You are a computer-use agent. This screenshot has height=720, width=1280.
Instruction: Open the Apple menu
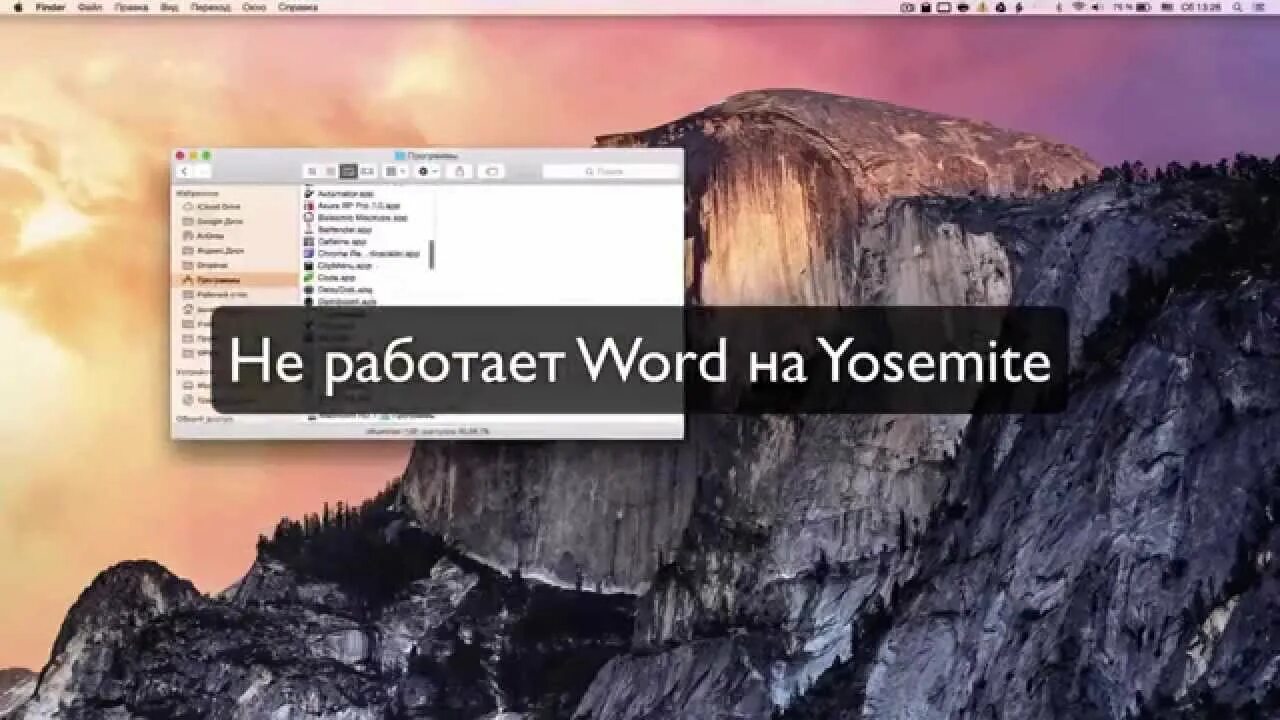pyautogui.click(x=17, y=6)
